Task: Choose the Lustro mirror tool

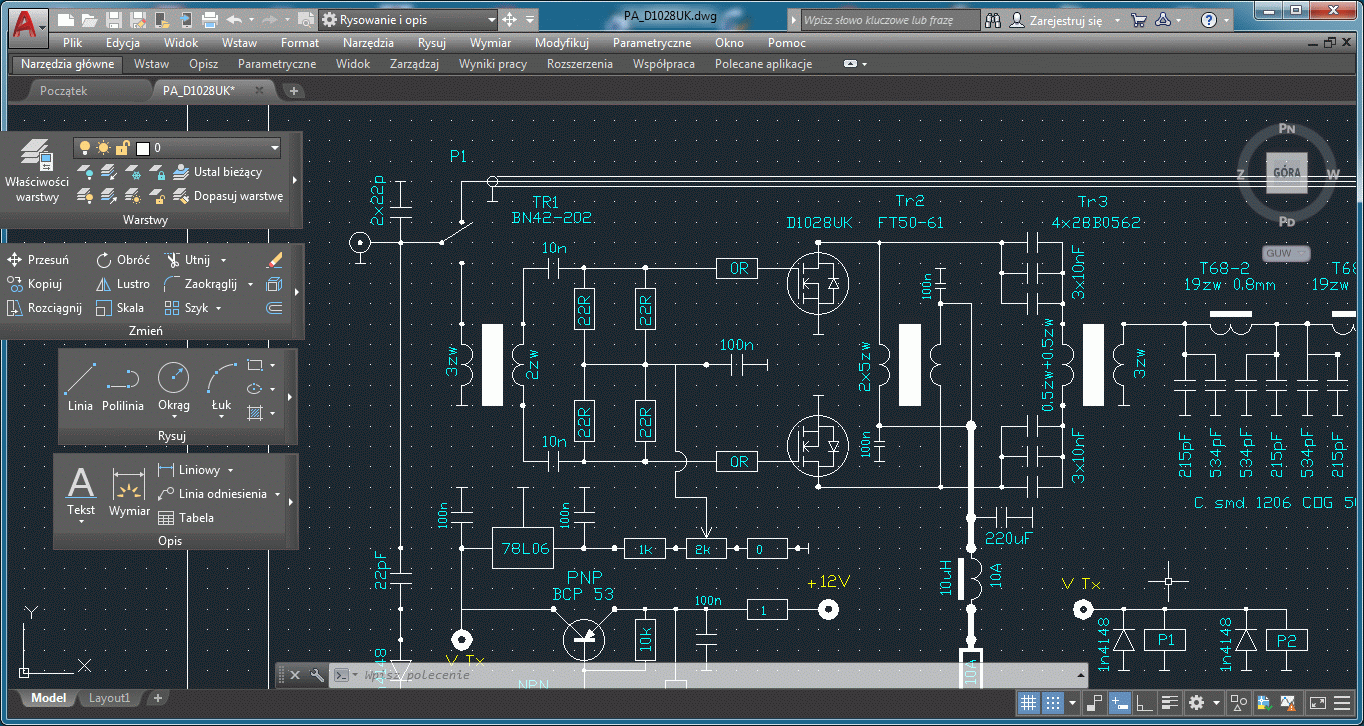Action: coord(122,284)
